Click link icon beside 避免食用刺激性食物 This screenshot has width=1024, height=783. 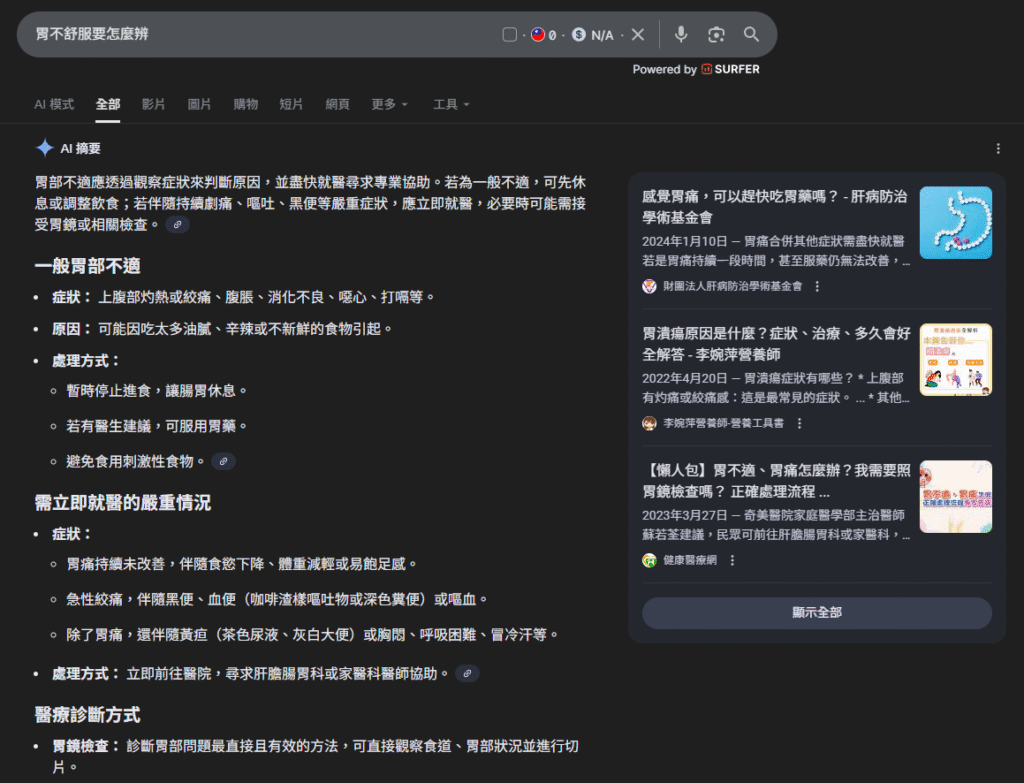223,461
